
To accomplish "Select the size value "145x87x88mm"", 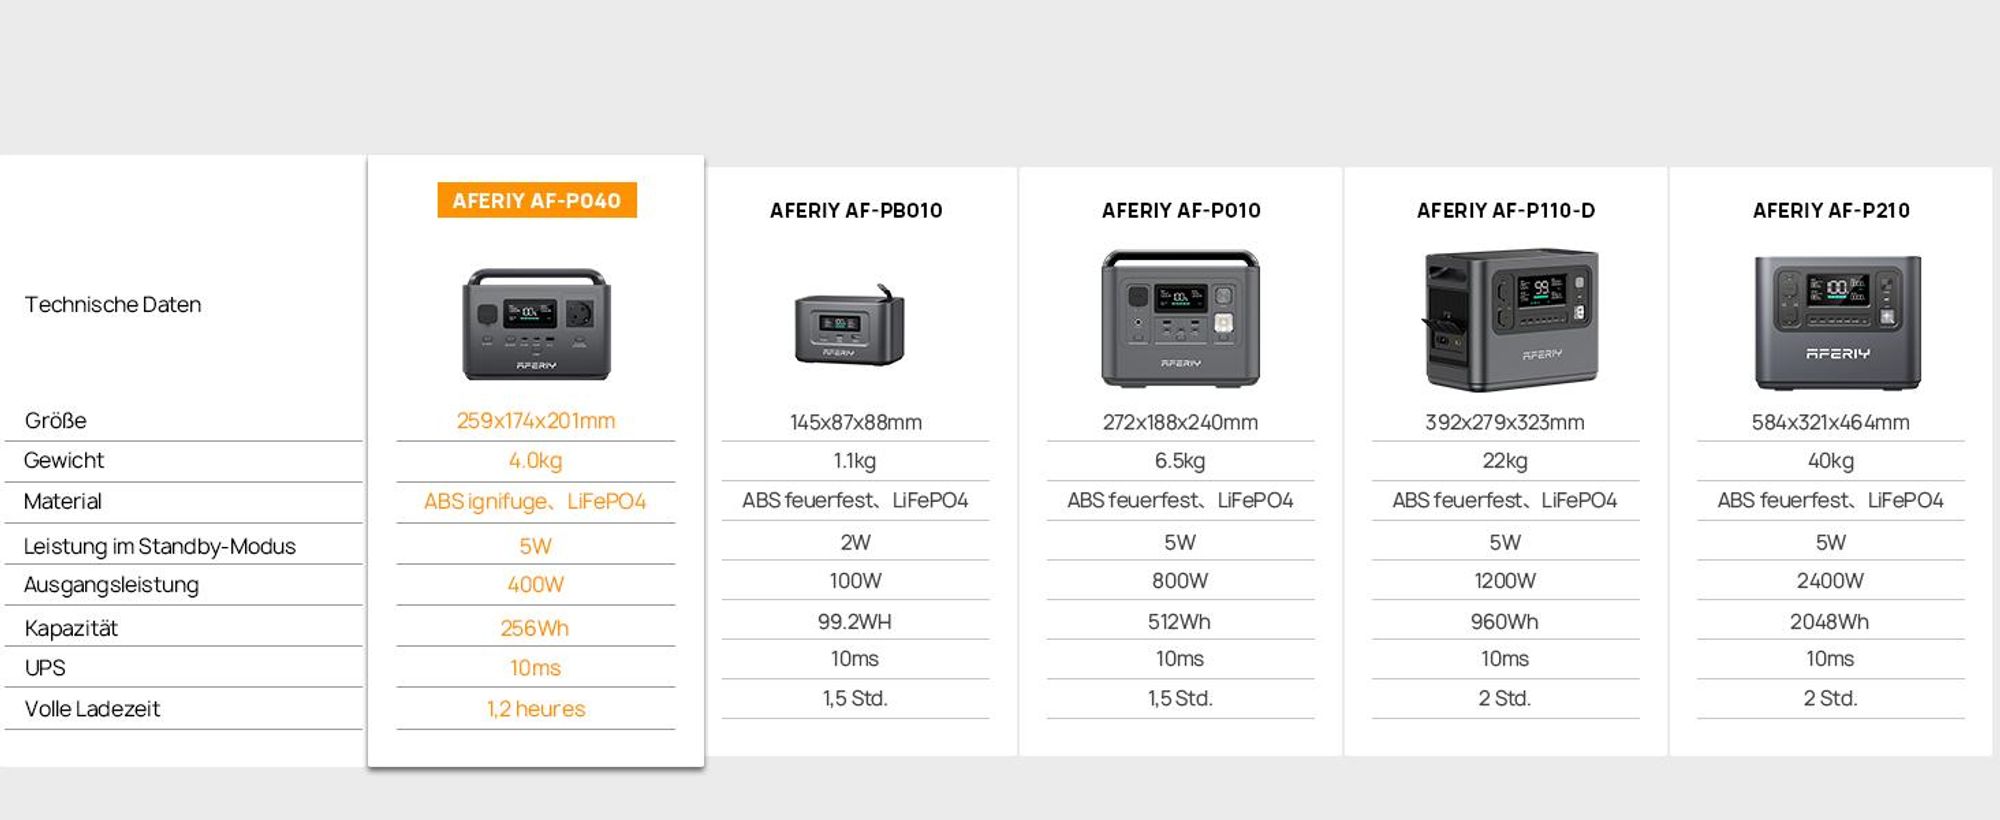I will click(x=856, y=422).
